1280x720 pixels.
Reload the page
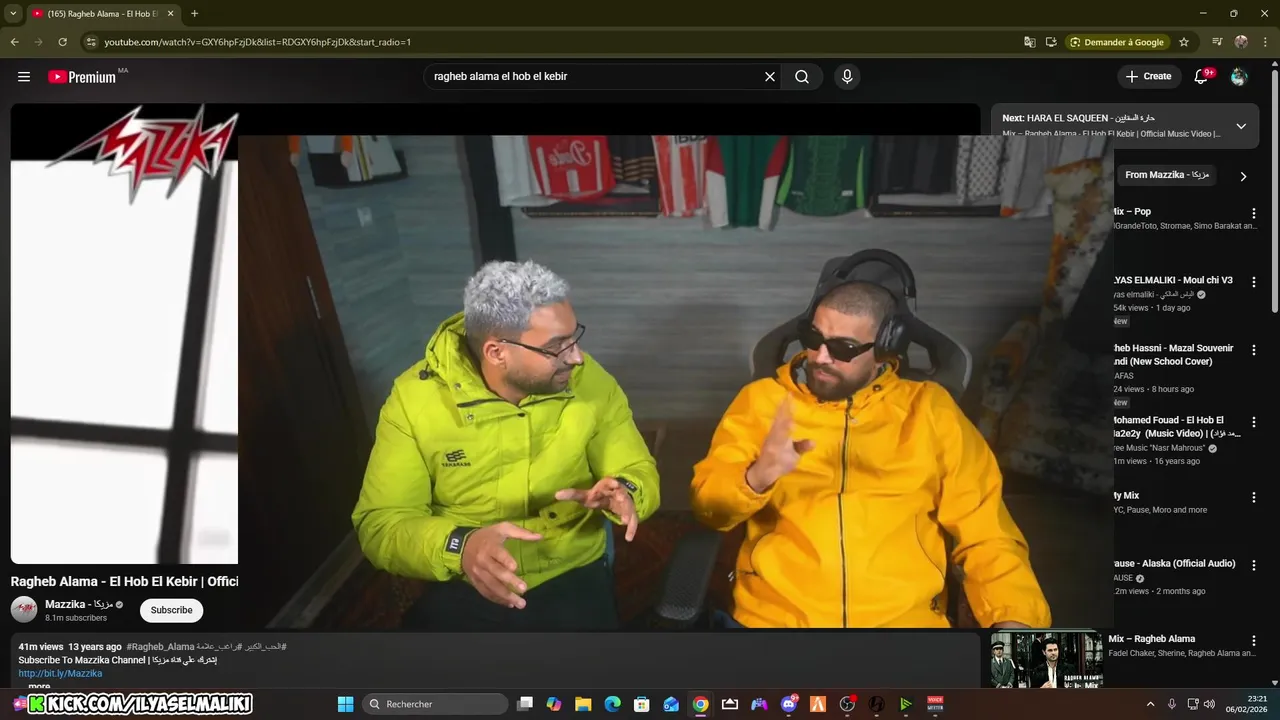[x=62, y=42]
